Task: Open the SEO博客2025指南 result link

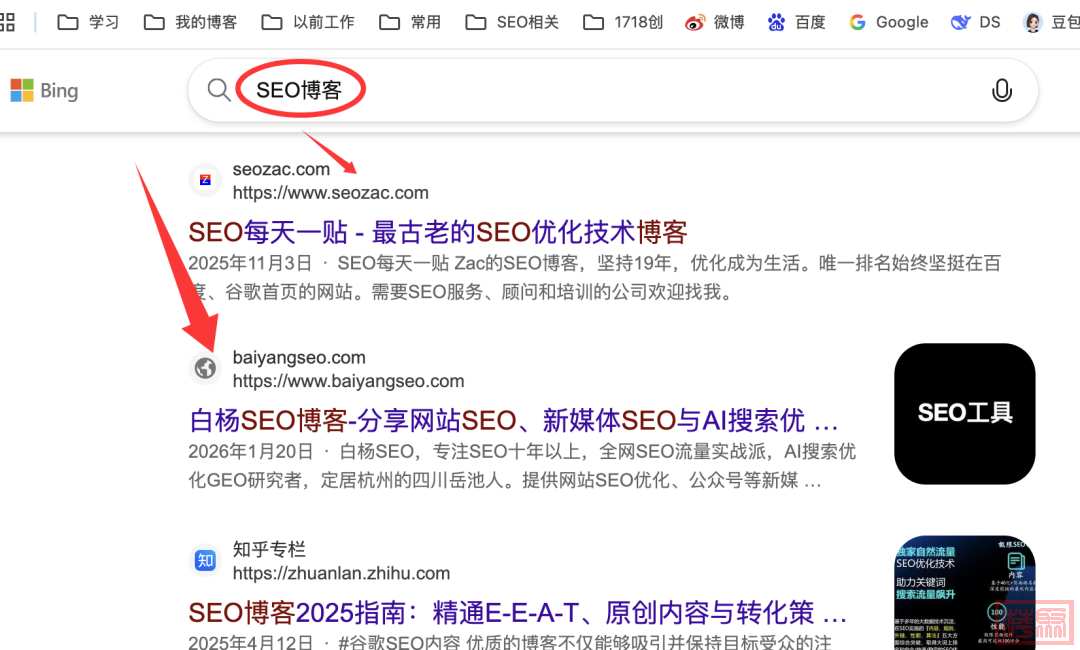Action: (517, 612)
